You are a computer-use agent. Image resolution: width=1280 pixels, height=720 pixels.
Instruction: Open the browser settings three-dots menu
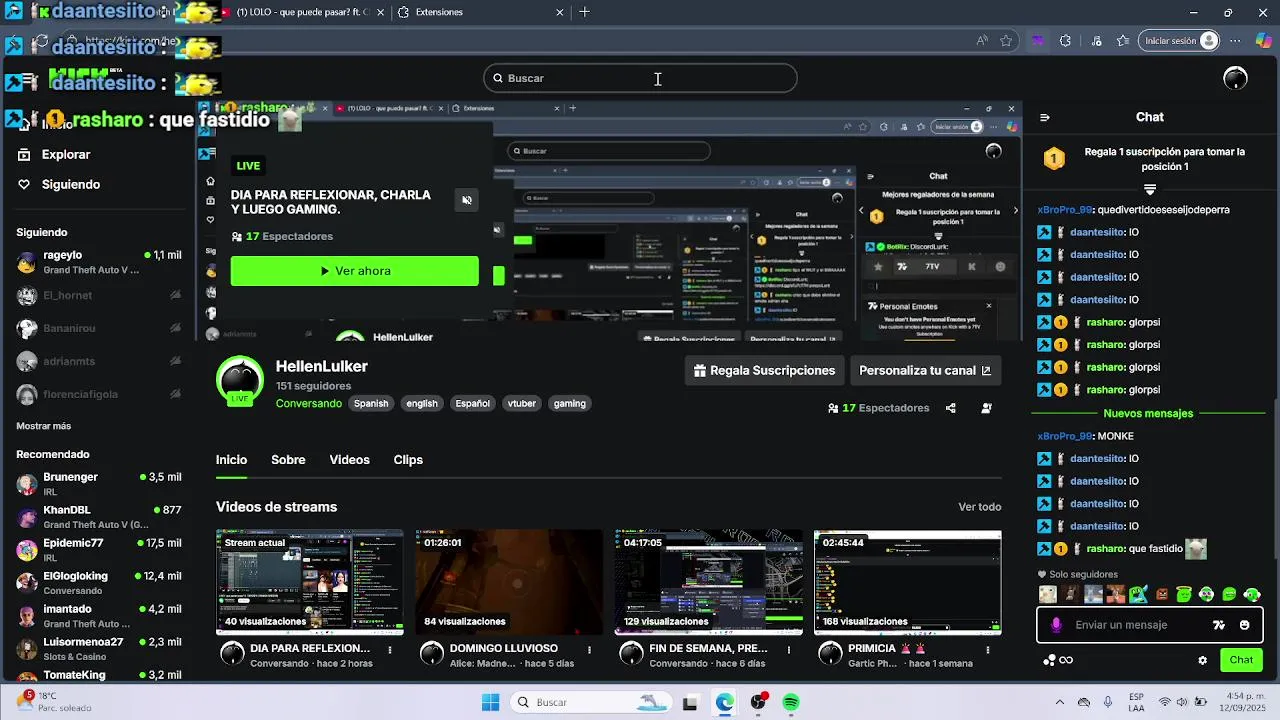coord(1236,41)
